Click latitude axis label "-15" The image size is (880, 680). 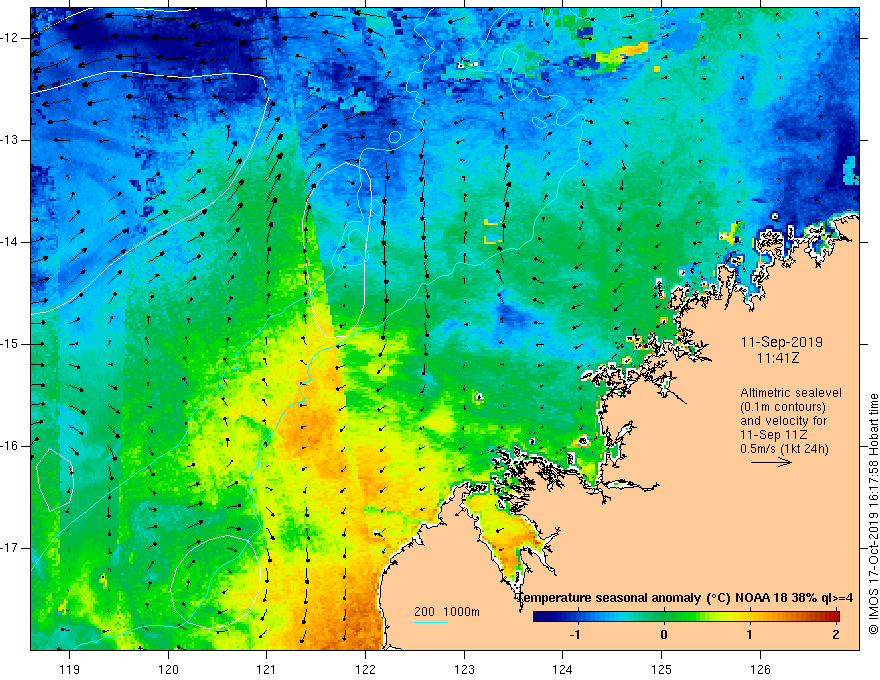coord(11,344)
